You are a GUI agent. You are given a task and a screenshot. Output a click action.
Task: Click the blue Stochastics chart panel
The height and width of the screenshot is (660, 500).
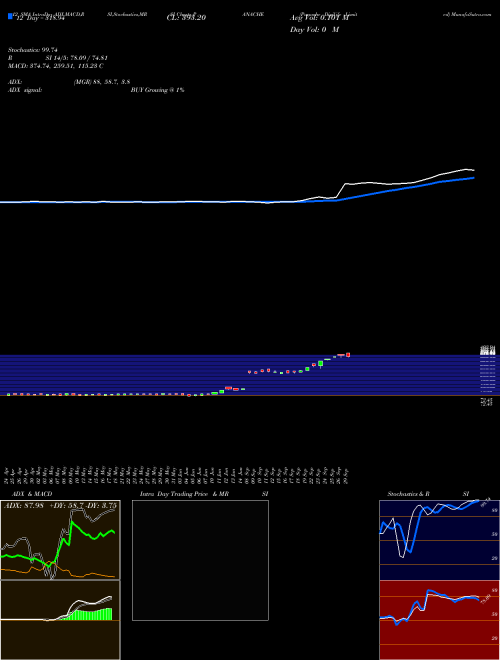(439, 540)
